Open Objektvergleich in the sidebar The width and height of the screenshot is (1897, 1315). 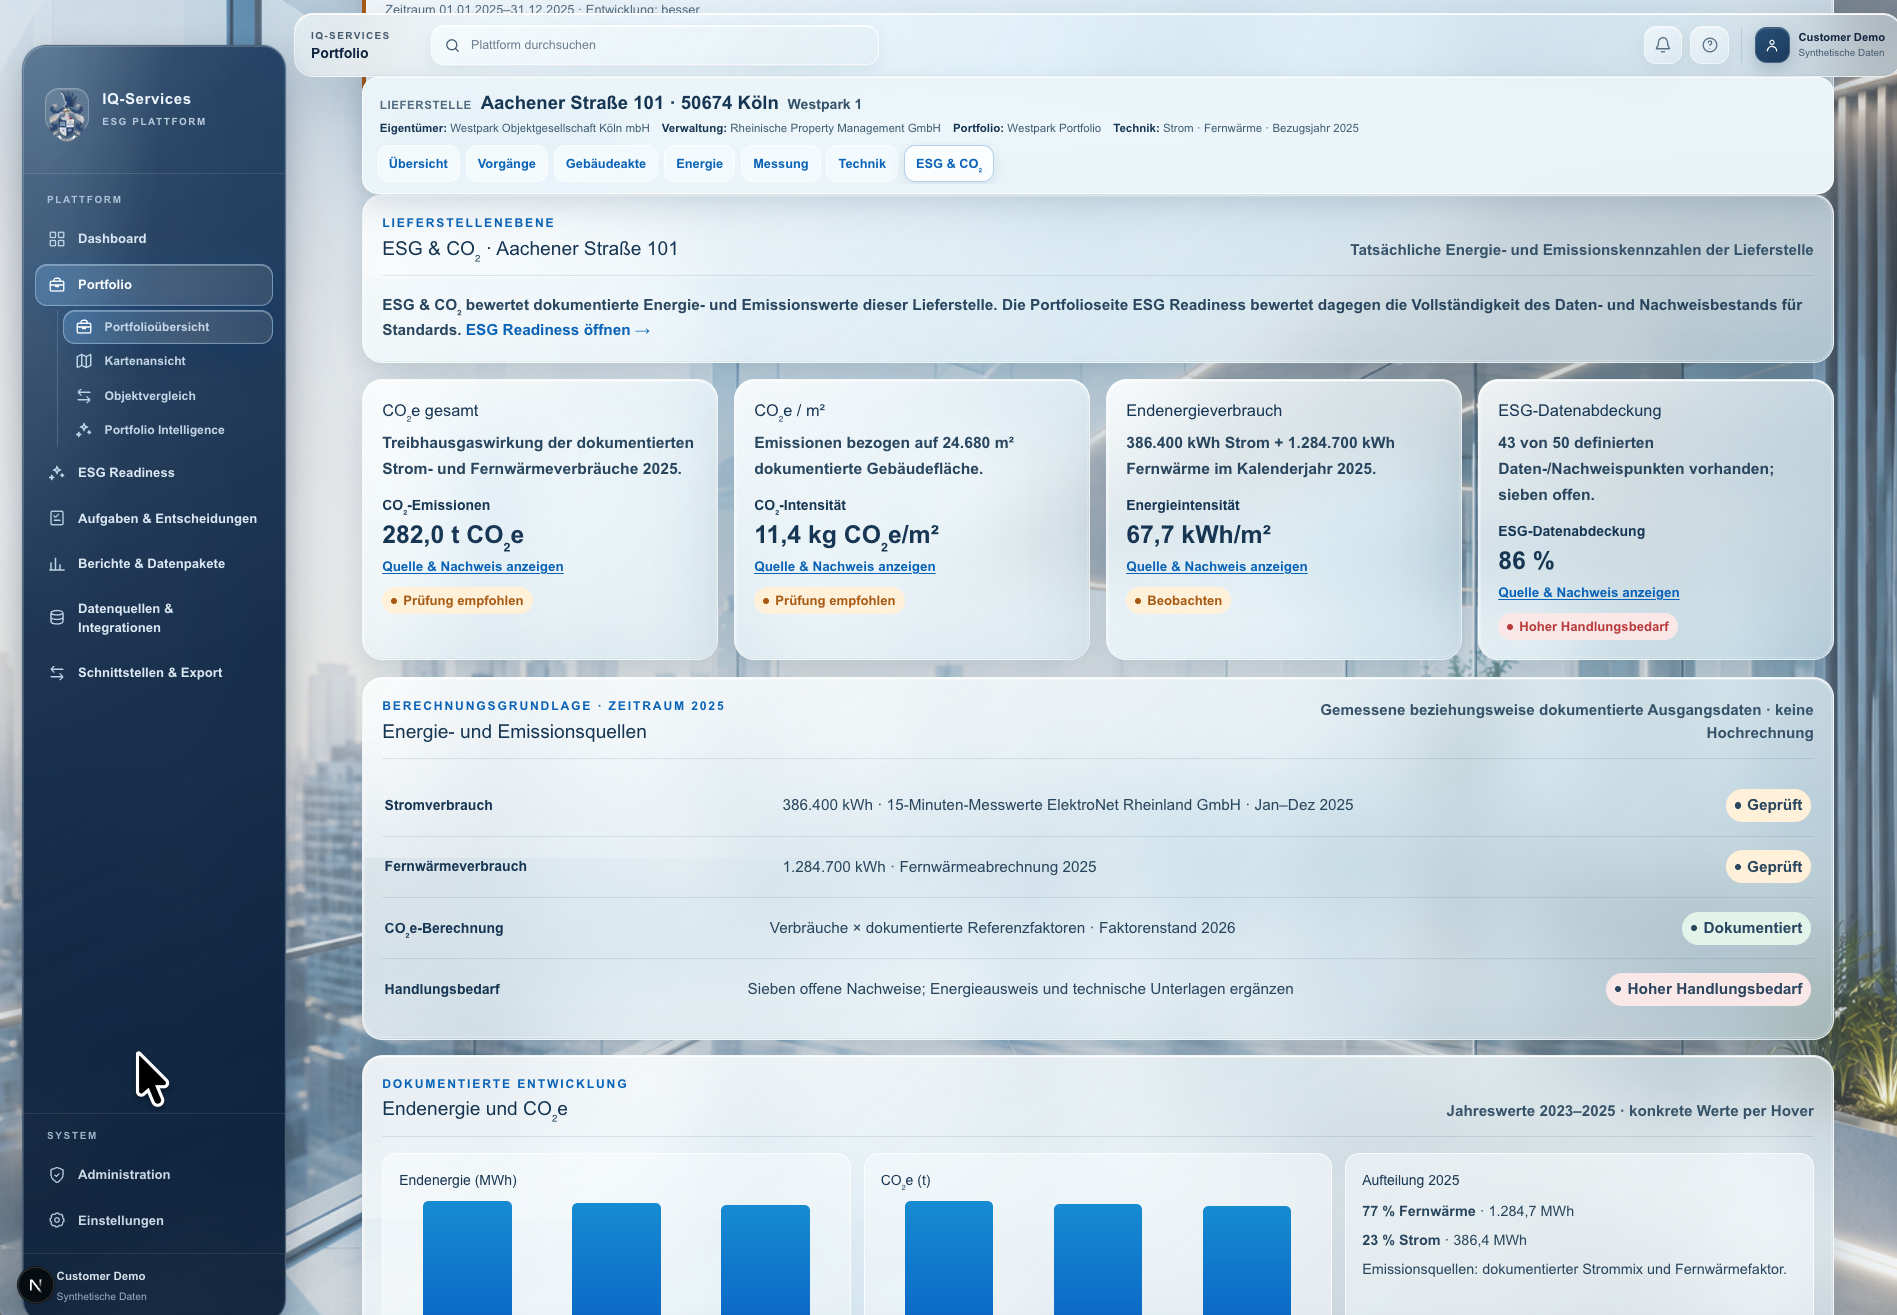pyautogui.click(x=168, y=396)
